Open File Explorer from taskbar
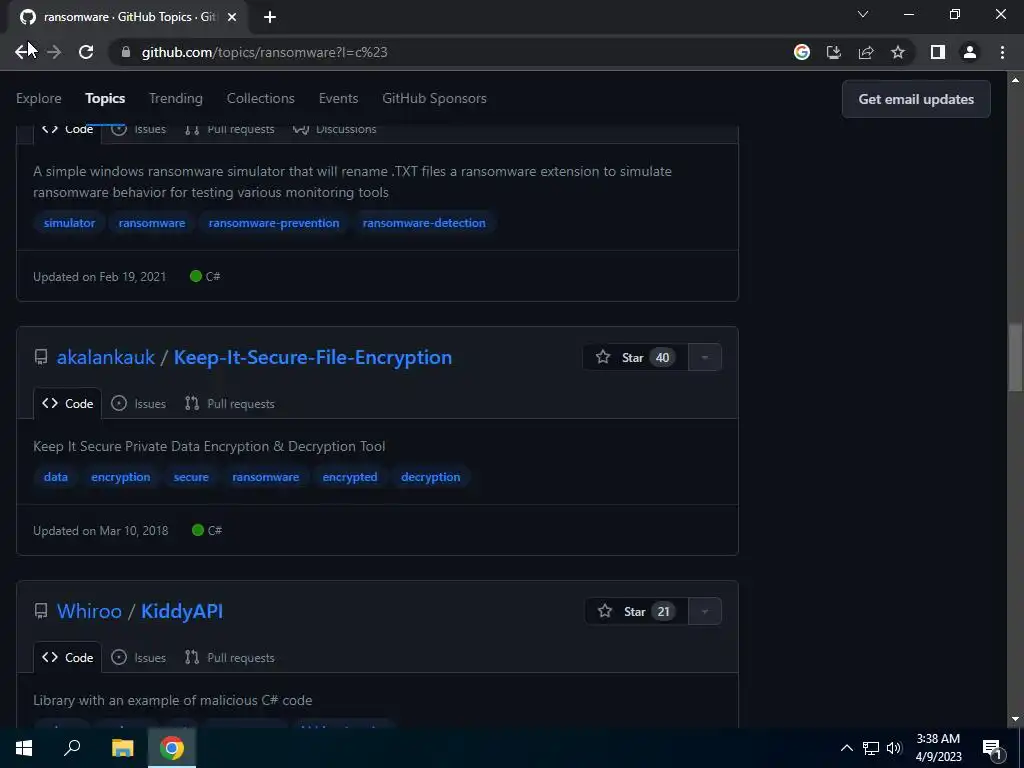 click(122, 748)
